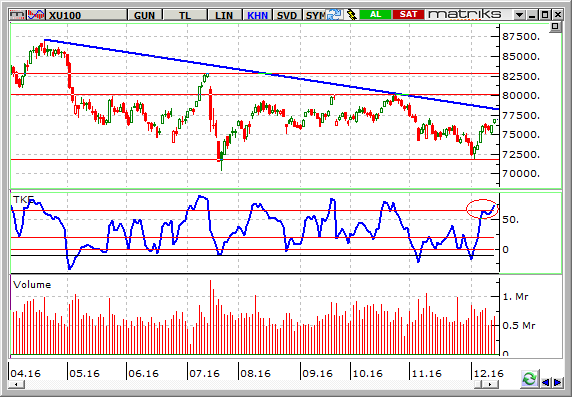Click the 0.5 Mr volume axis label
This screenshot has height=397, width=572.
click(518, 325)
